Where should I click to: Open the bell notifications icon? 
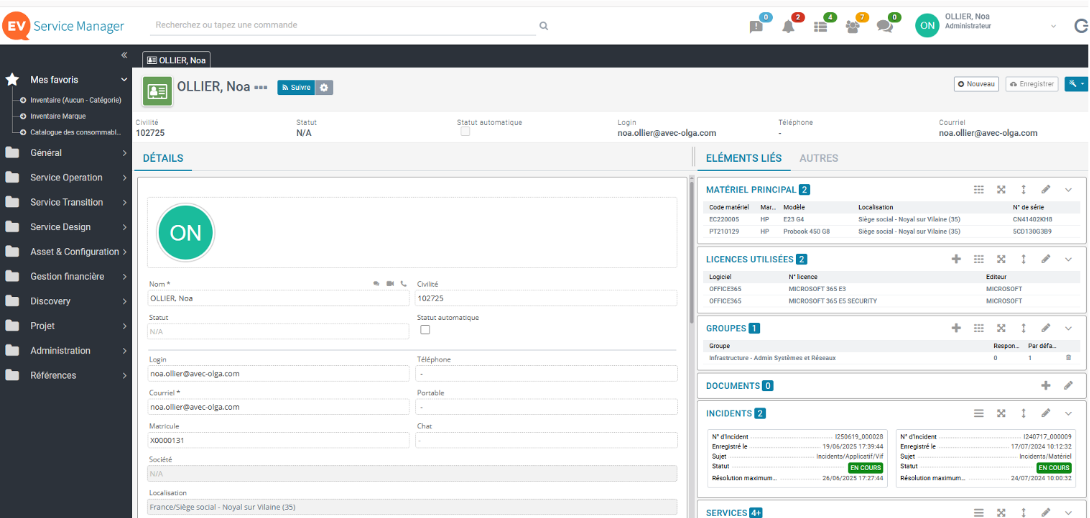click(x=789, y=27)
